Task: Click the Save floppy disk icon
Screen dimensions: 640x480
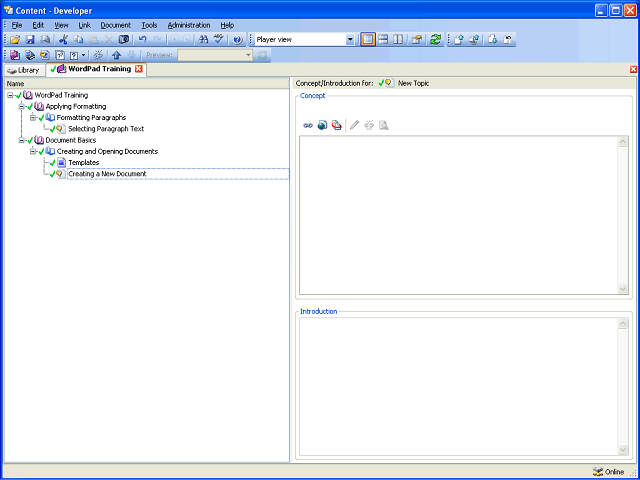Action: [x=30, y=40]
